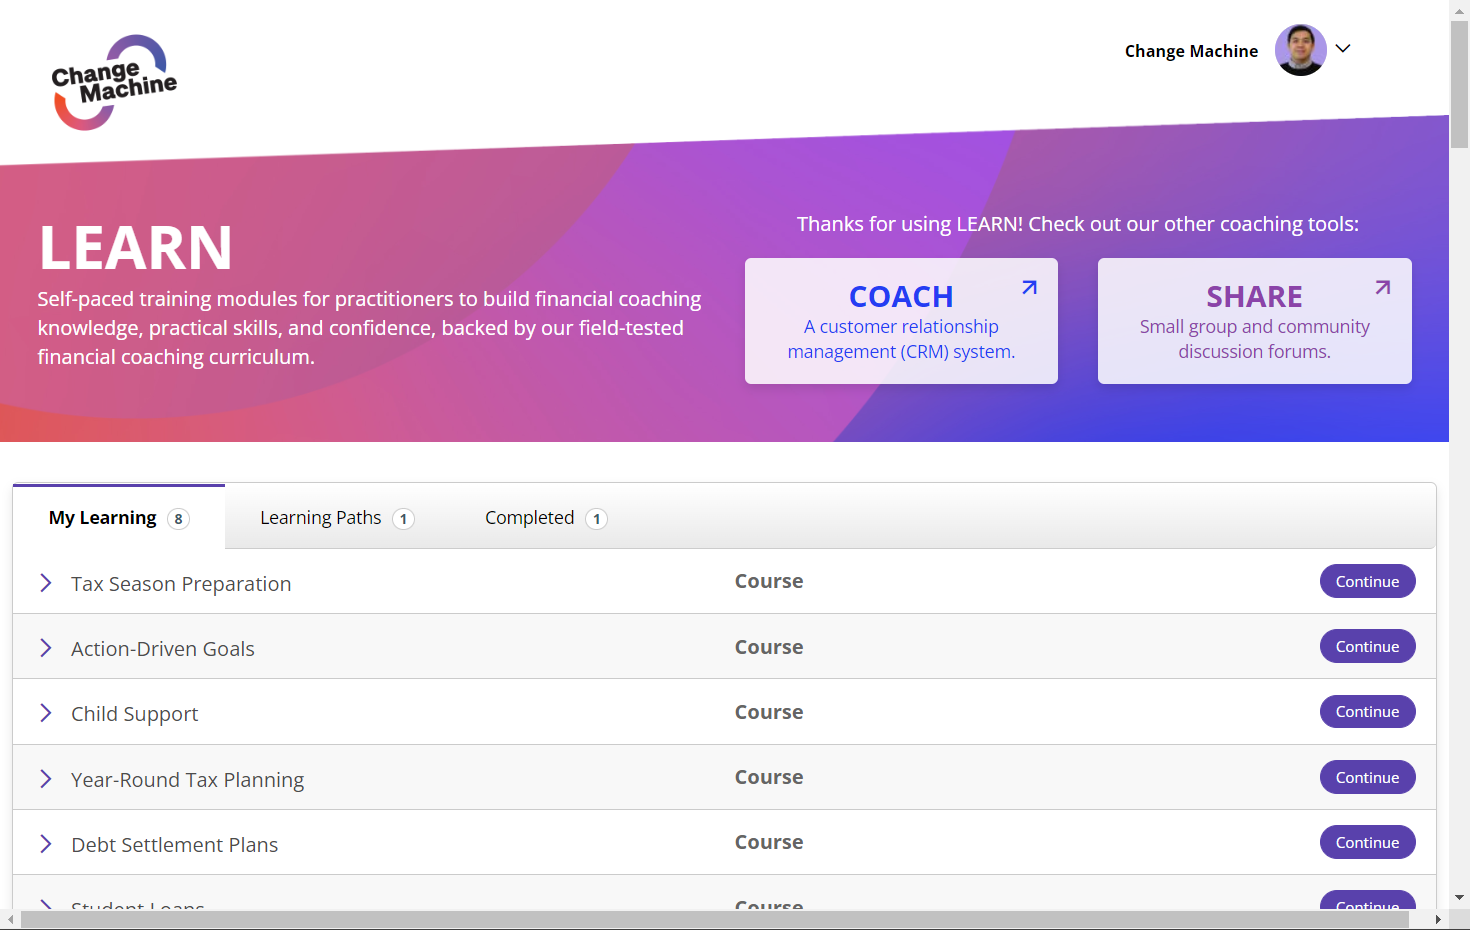Viewport: 1470px width, 930px height.
Task: Click the Action-Driven Goals title
Action: pyautogui.click(x=163, y=649)
